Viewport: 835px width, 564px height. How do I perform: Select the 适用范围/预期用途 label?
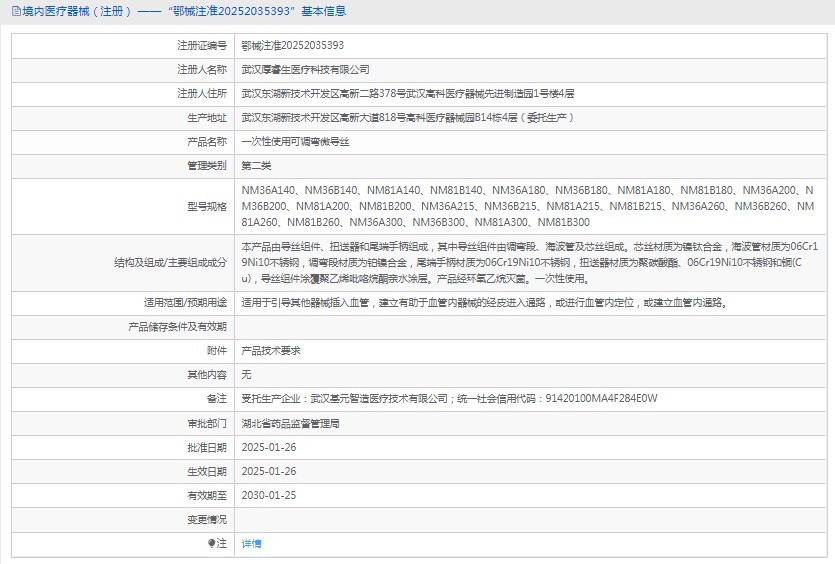[x=185, y=303]
